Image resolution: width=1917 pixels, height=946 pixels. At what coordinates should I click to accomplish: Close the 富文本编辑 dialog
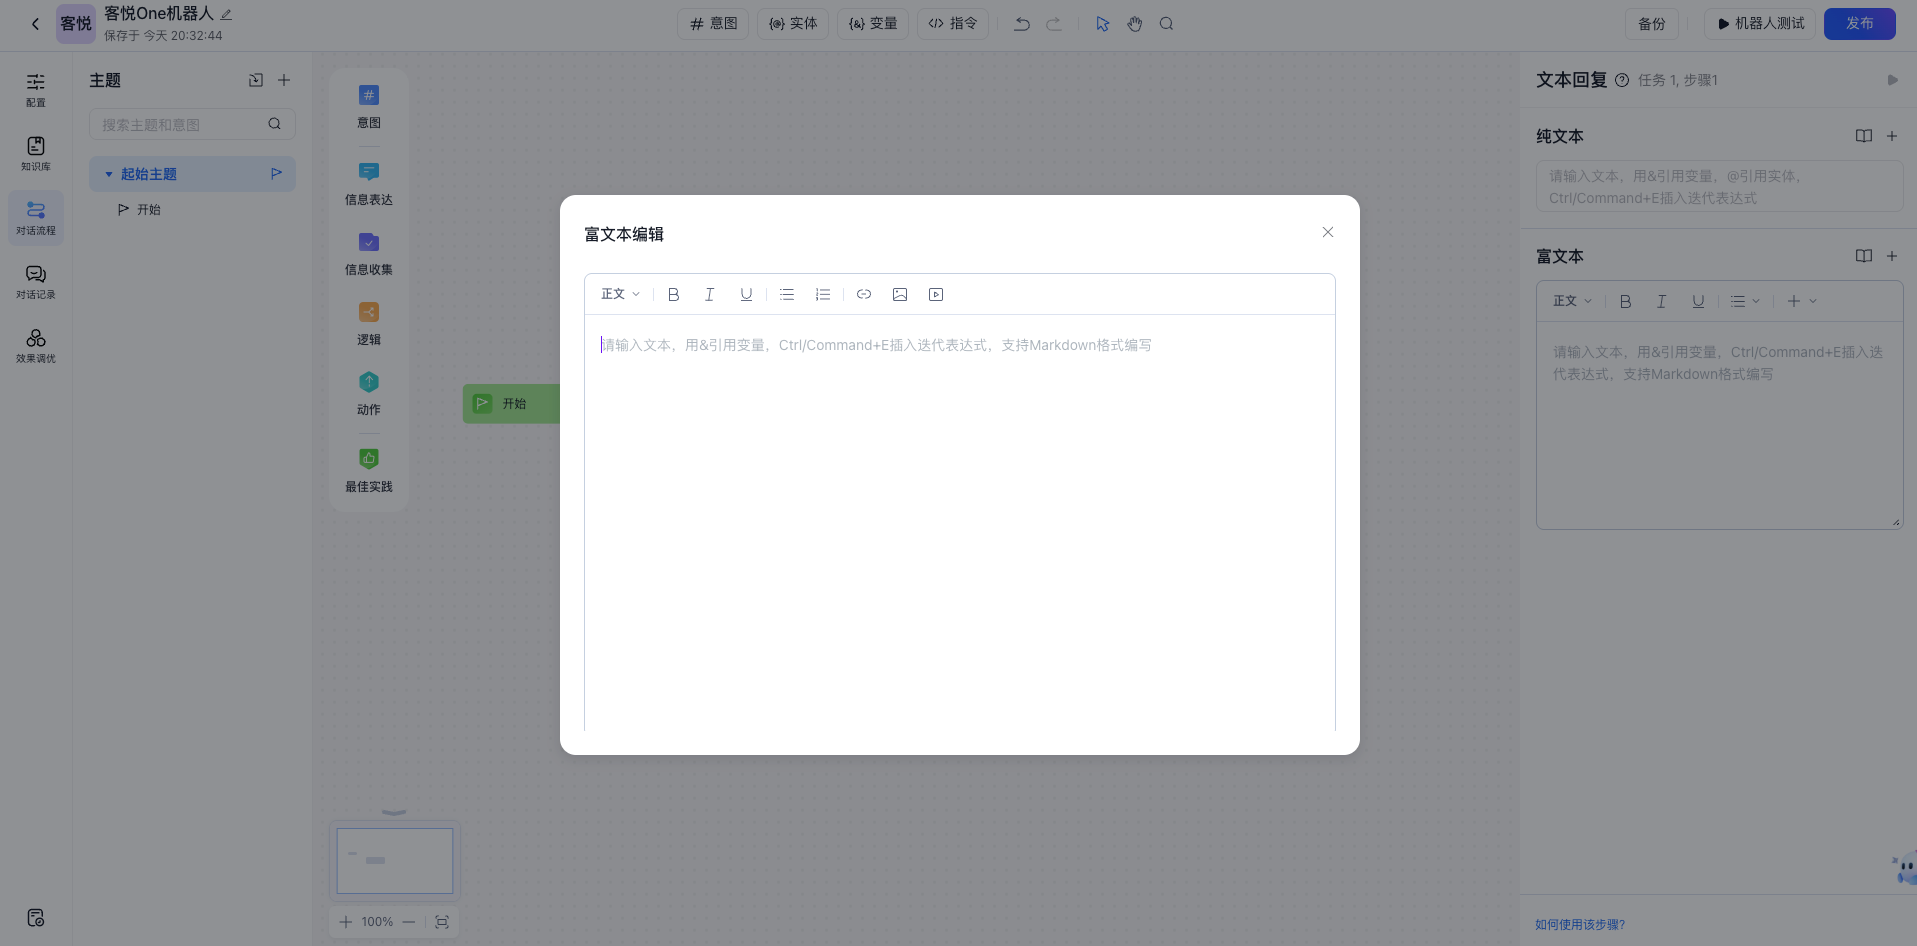[x=1327, y=232]
